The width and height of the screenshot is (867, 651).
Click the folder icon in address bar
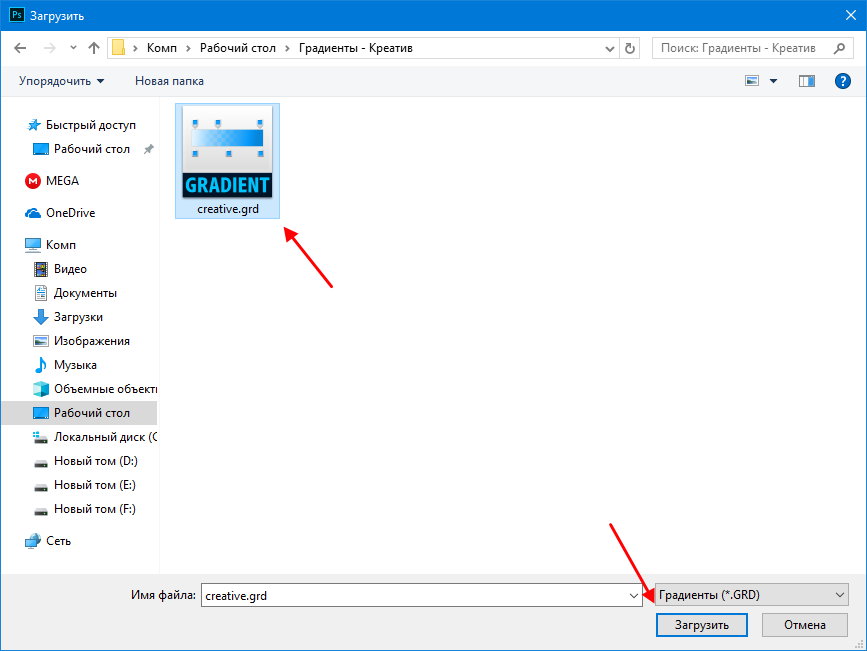(118, 48)
